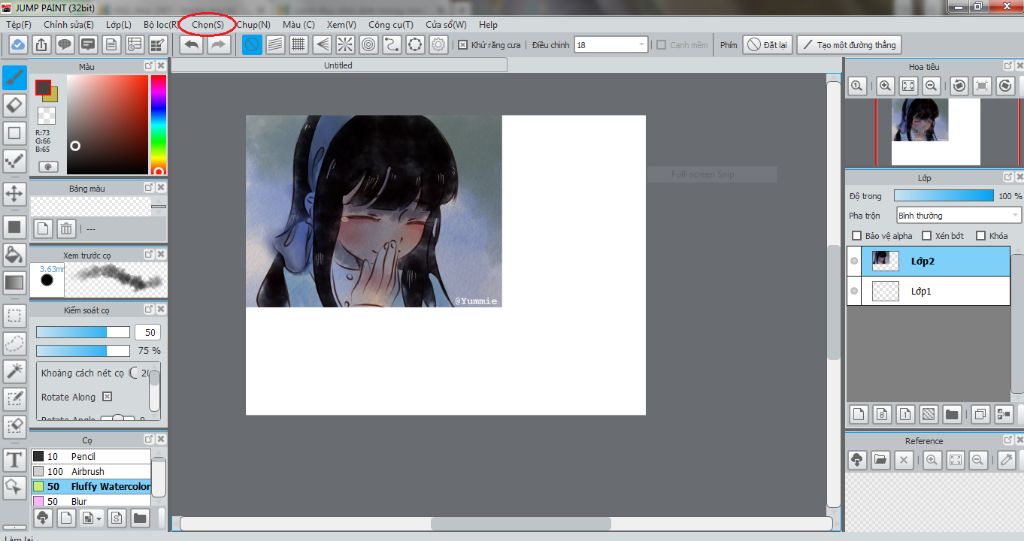Add a halftone layer
This screenshot has width=1024, height=541.
(x=929, y=414)
